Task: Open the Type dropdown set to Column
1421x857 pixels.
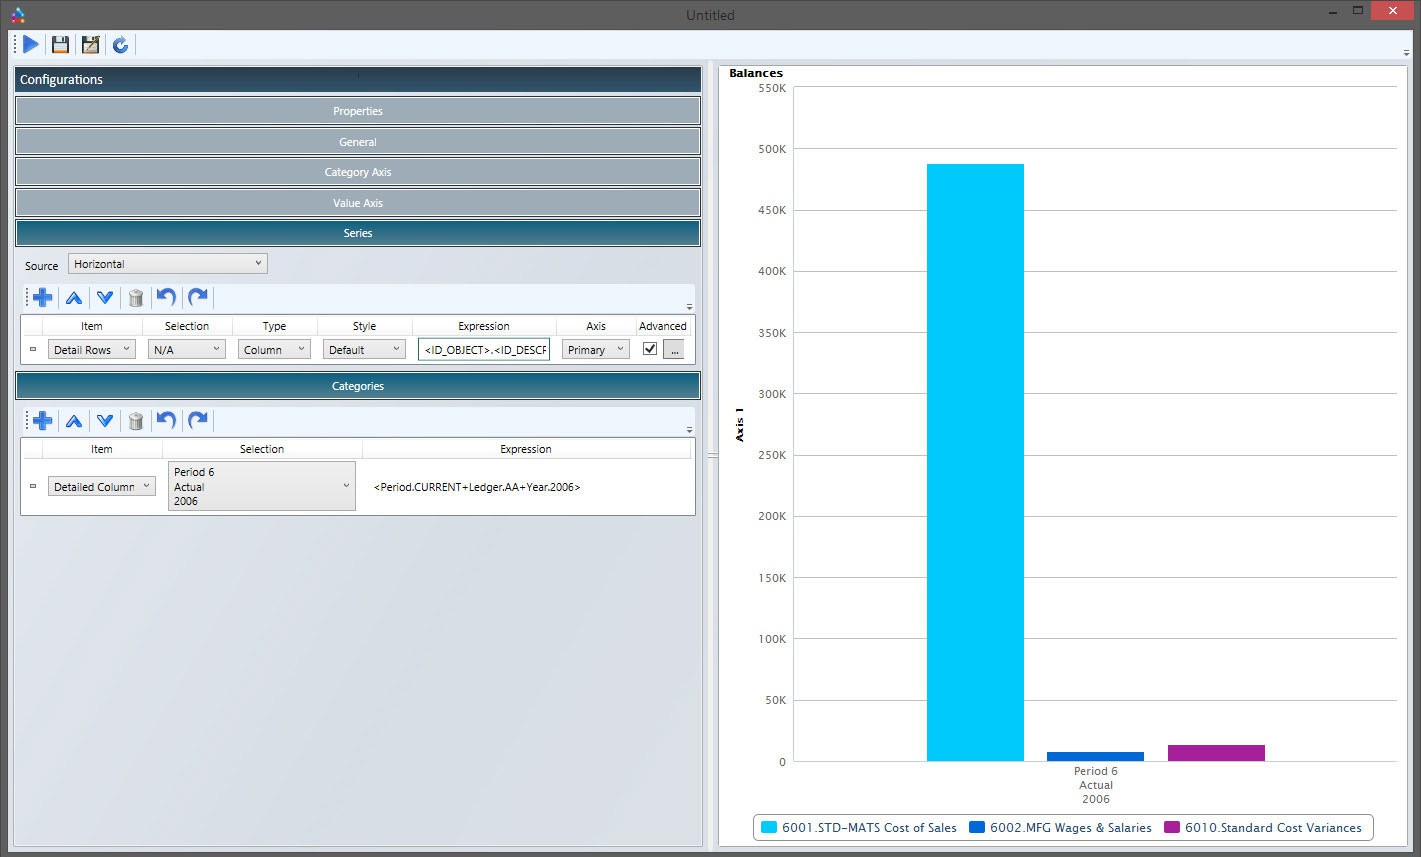Action: pyautogui.click(x=274, y=350)
